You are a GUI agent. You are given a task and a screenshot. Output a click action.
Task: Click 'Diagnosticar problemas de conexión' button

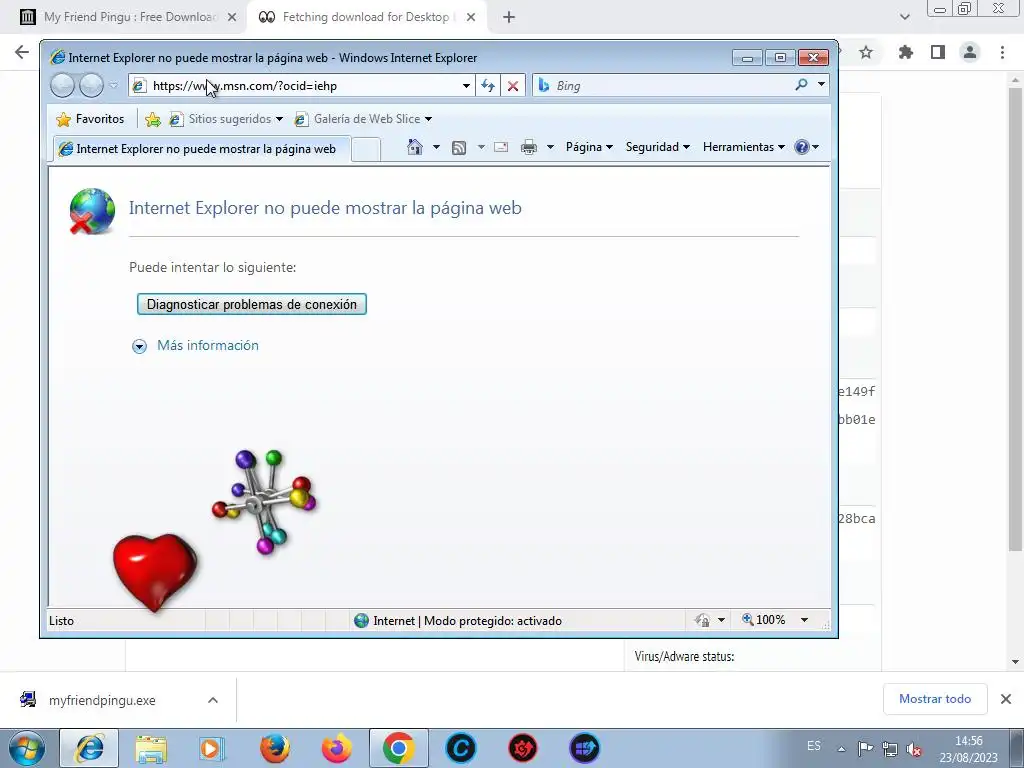coord(251,304)
